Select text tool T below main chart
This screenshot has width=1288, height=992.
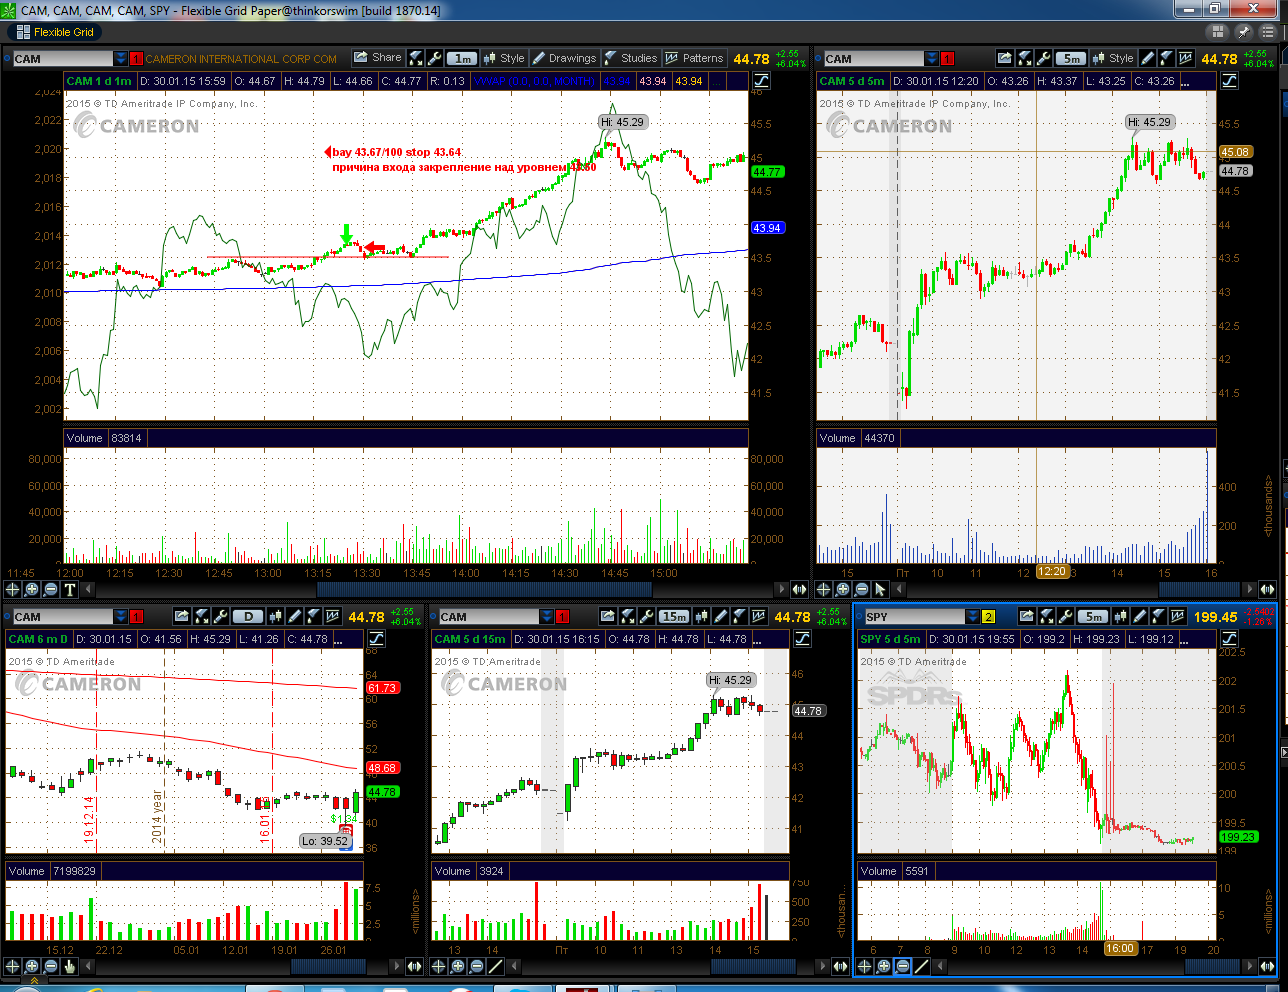click(x=70, y=589)
